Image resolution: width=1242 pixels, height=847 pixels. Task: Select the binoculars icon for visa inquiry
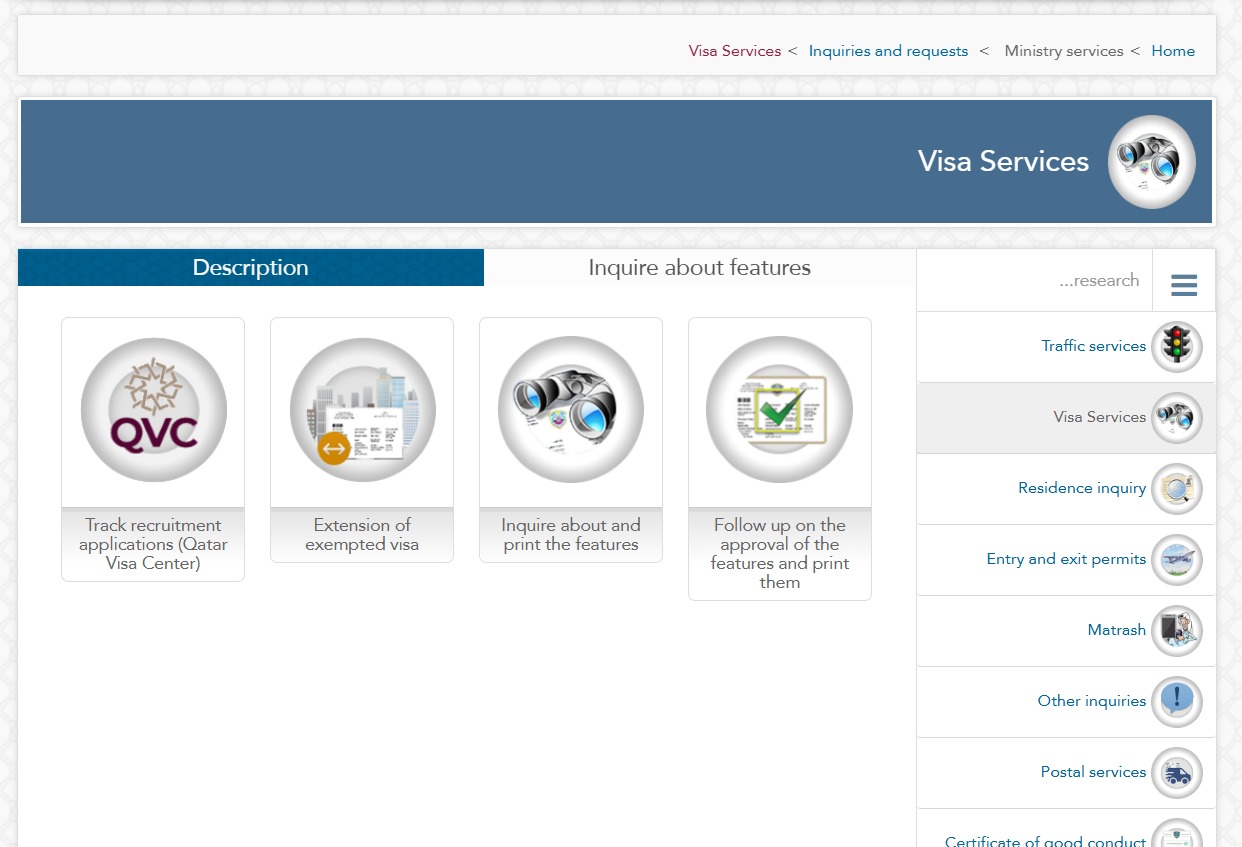click(x=571, y=410)
